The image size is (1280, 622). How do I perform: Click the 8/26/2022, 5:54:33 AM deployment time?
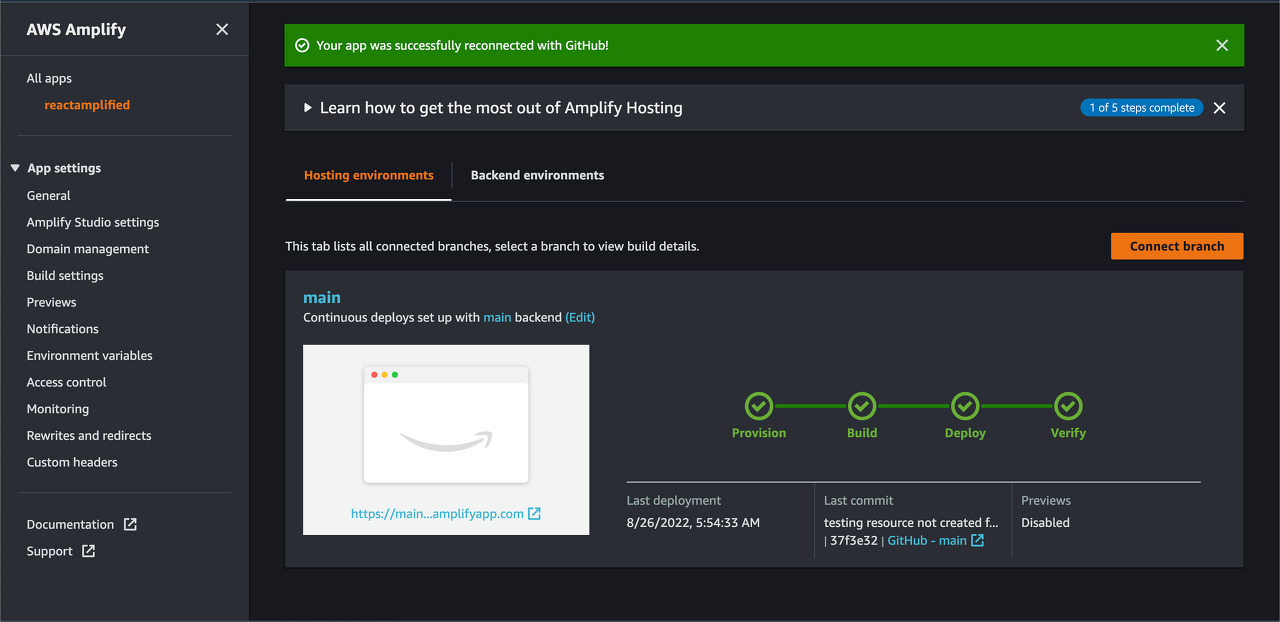point(693,522)
